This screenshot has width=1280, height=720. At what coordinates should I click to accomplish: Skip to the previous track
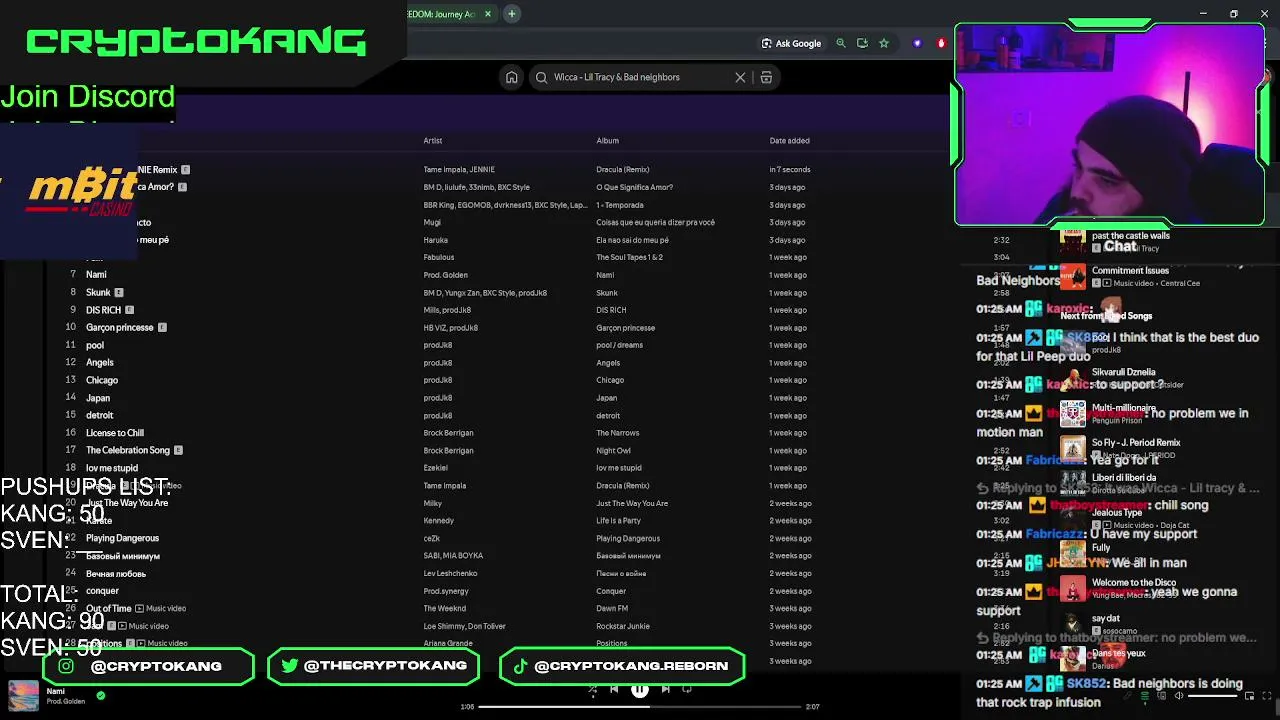pos(614,689)
